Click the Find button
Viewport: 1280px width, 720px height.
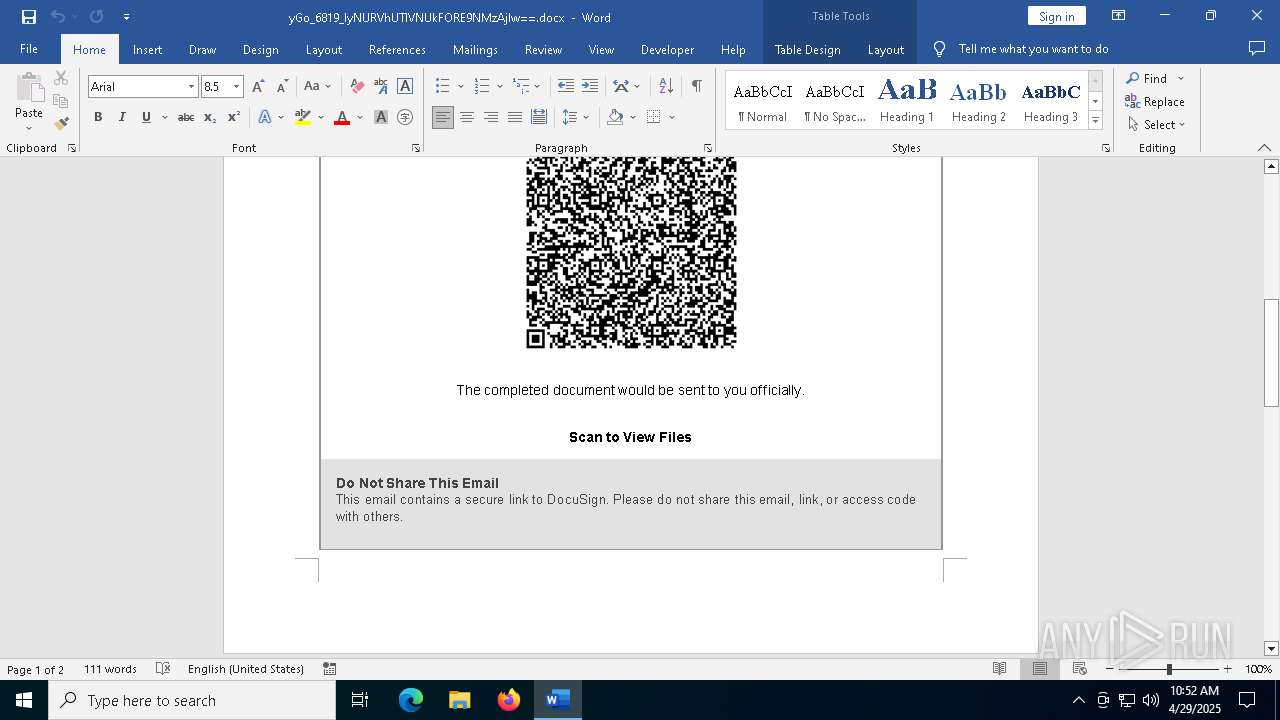1146,78
